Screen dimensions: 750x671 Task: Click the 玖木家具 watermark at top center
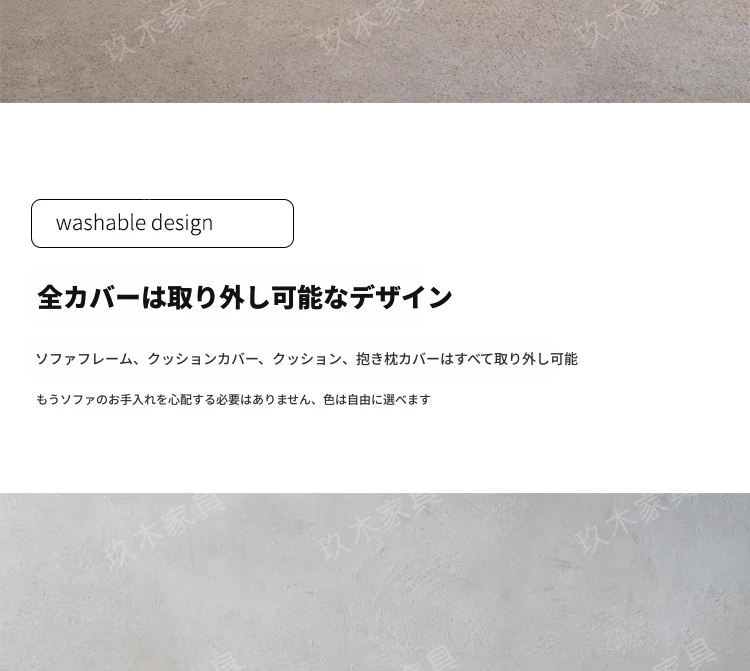click(365, 25)
